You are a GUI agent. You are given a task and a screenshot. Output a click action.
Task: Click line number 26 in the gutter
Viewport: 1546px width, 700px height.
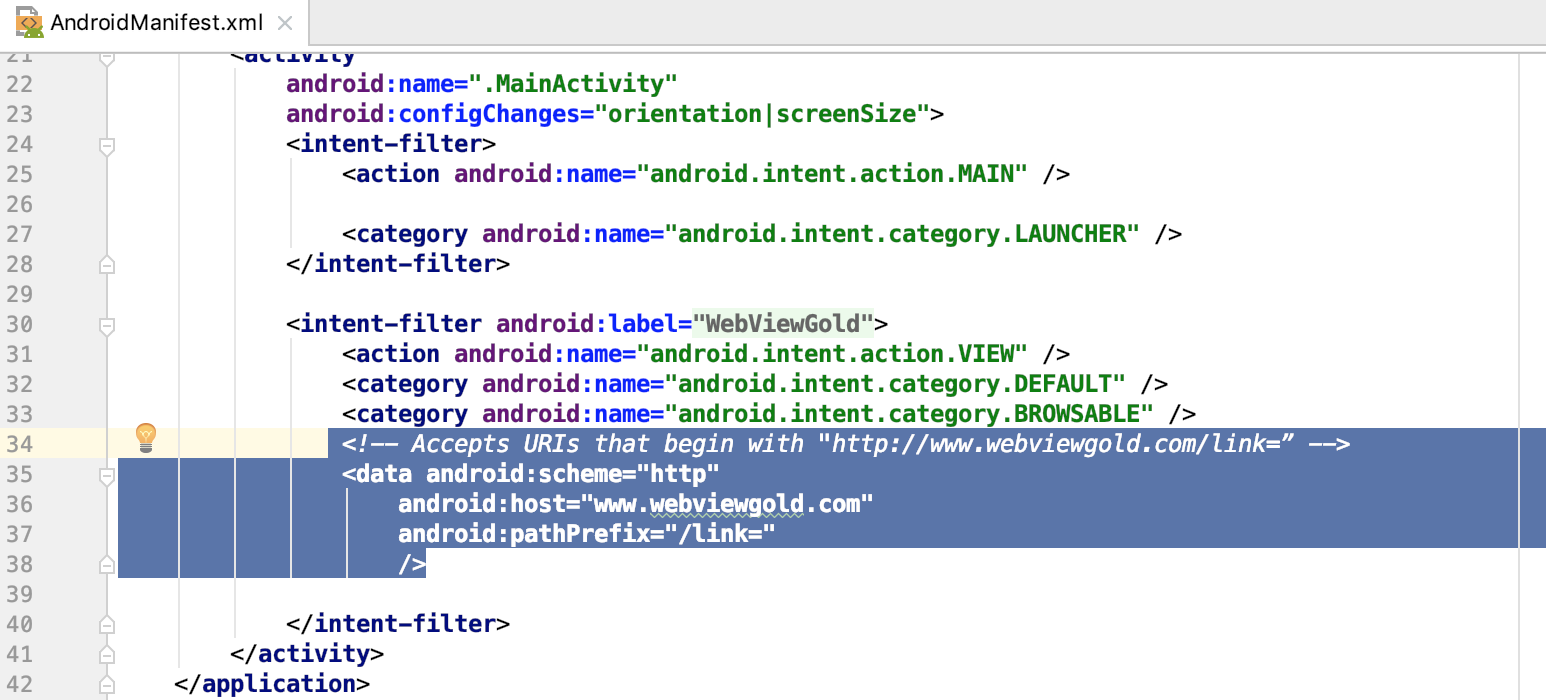(x=19, y=203)
